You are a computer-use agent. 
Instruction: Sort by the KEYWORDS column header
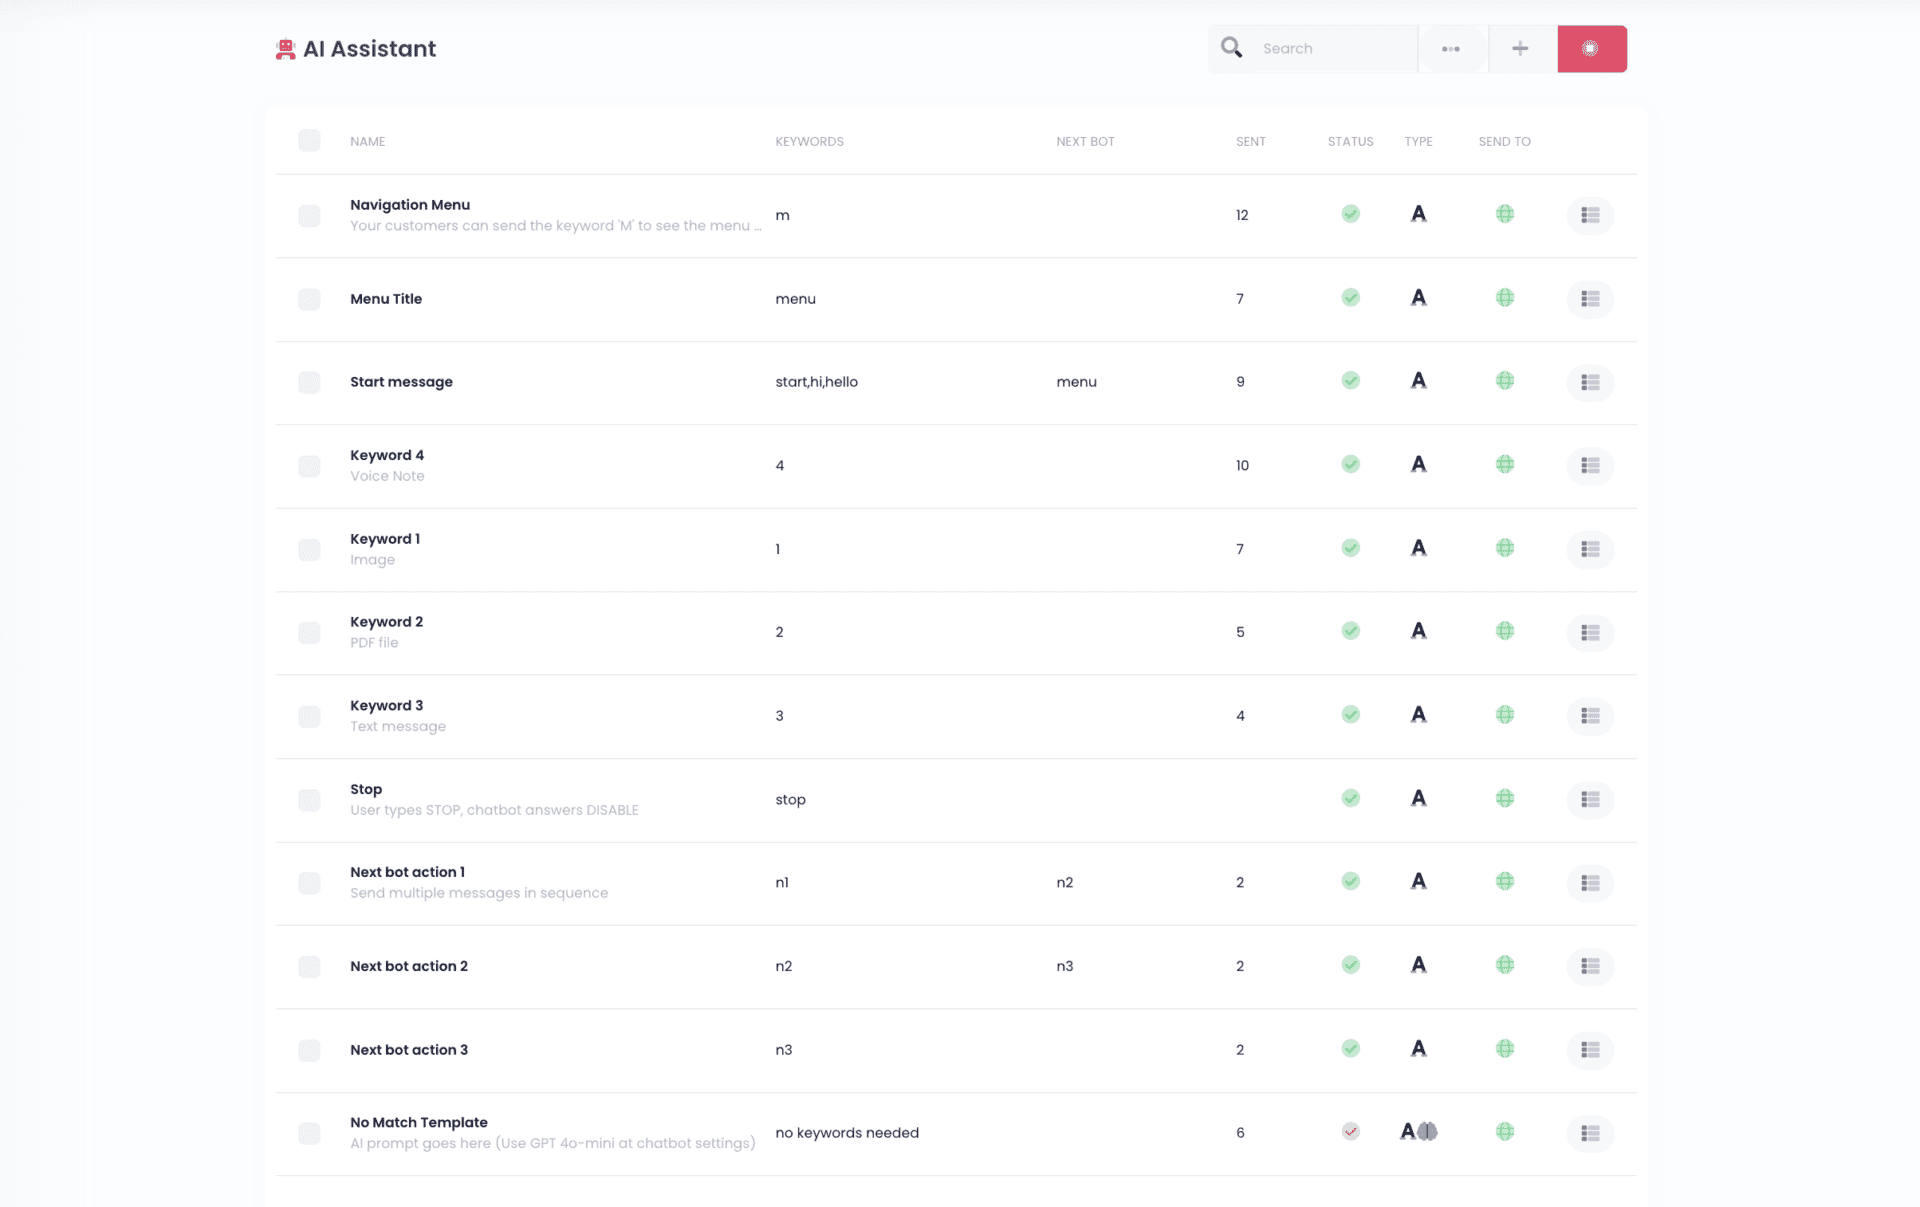[809, 141]
